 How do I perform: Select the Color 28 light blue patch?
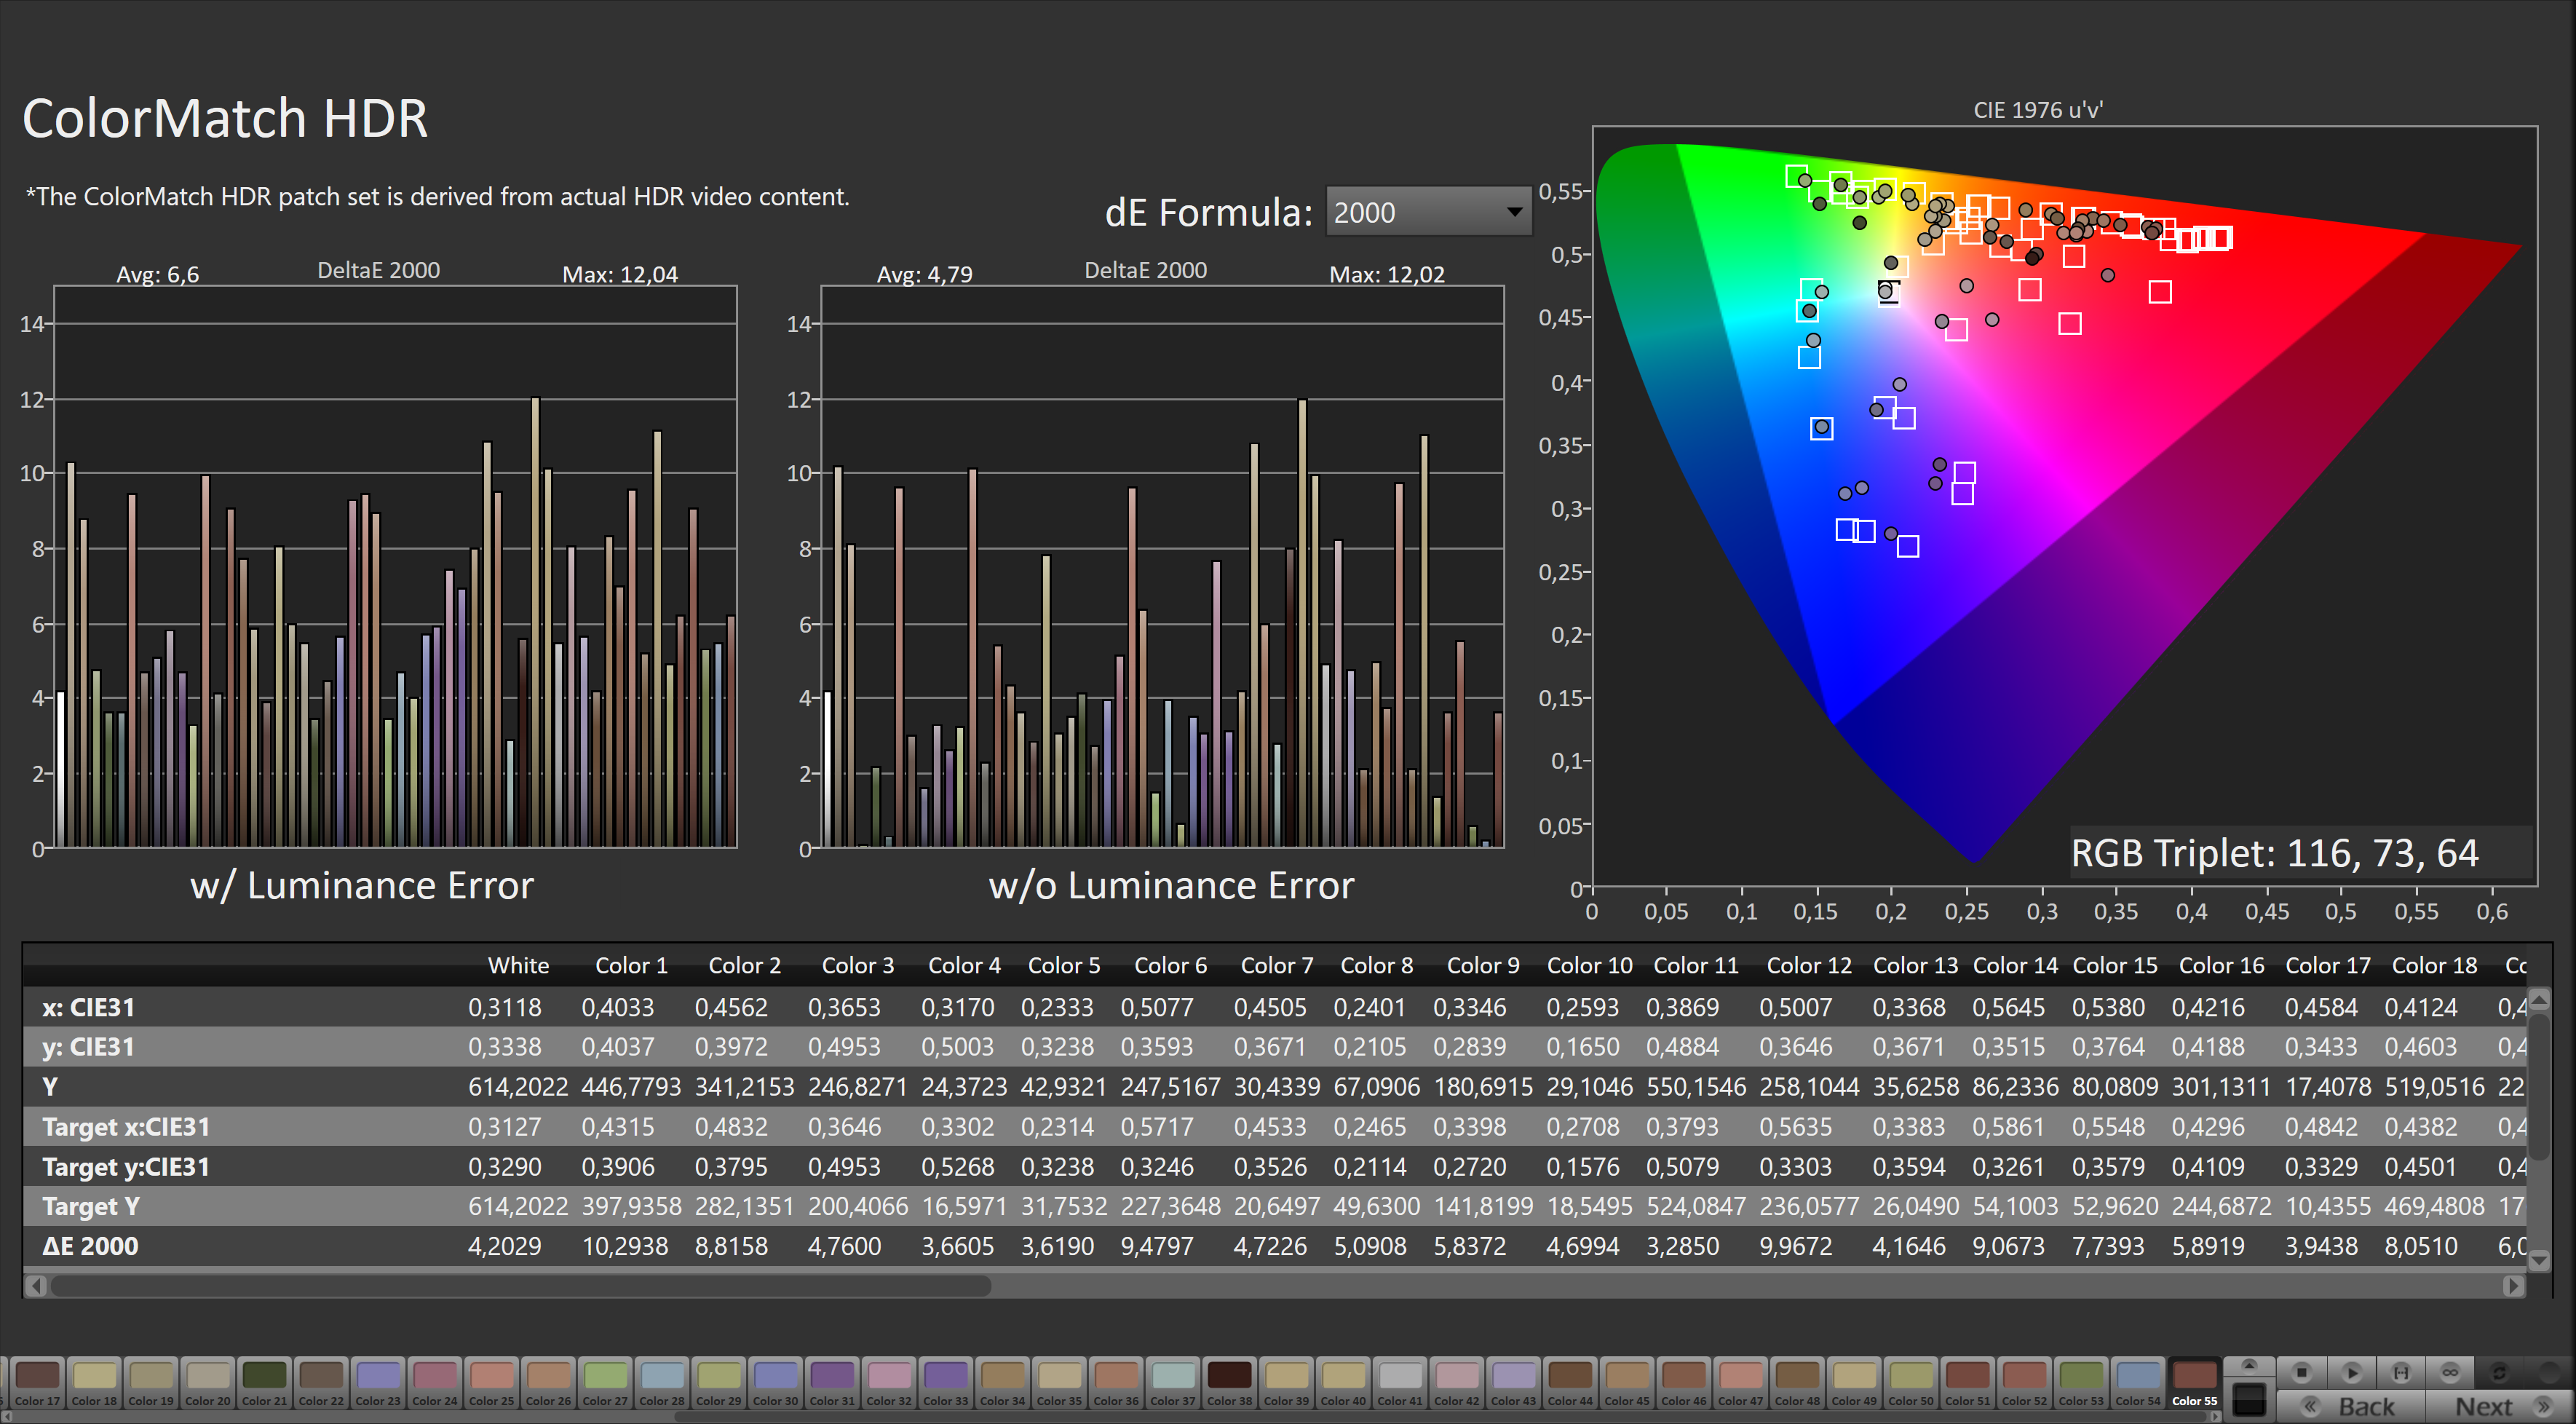(x=662, y=1382)
